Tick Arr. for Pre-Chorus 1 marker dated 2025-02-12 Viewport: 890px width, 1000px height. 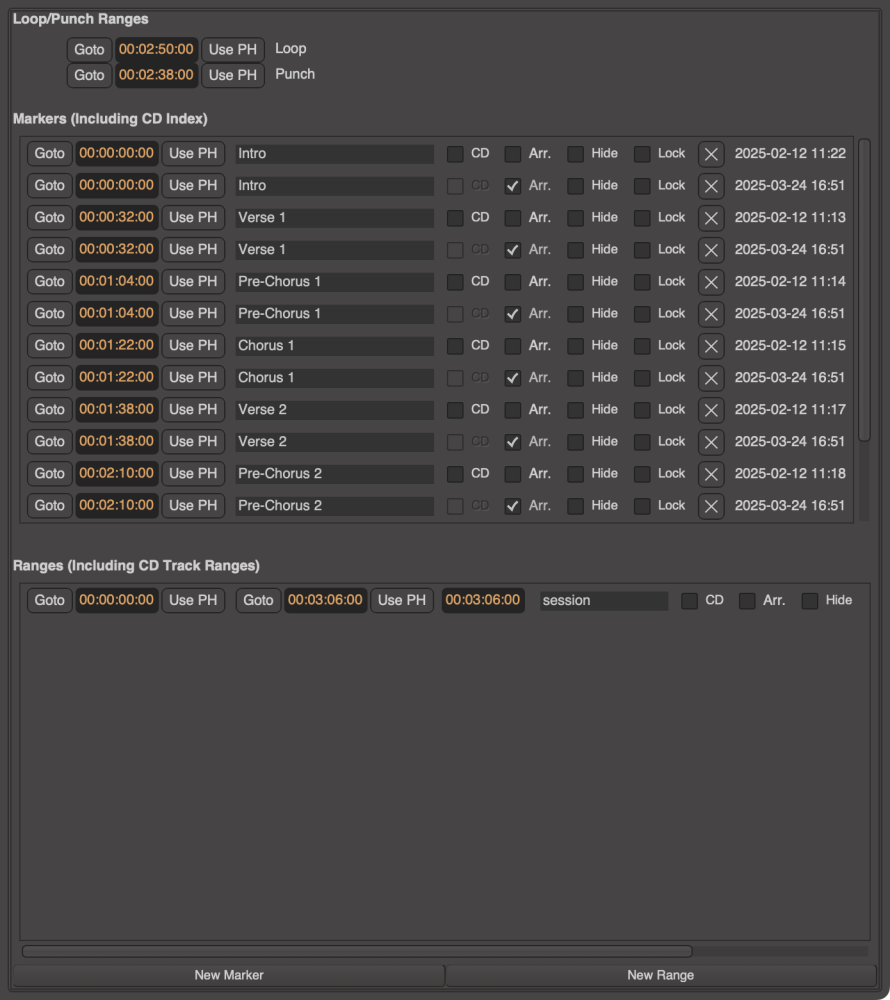[x=513, y=281]
